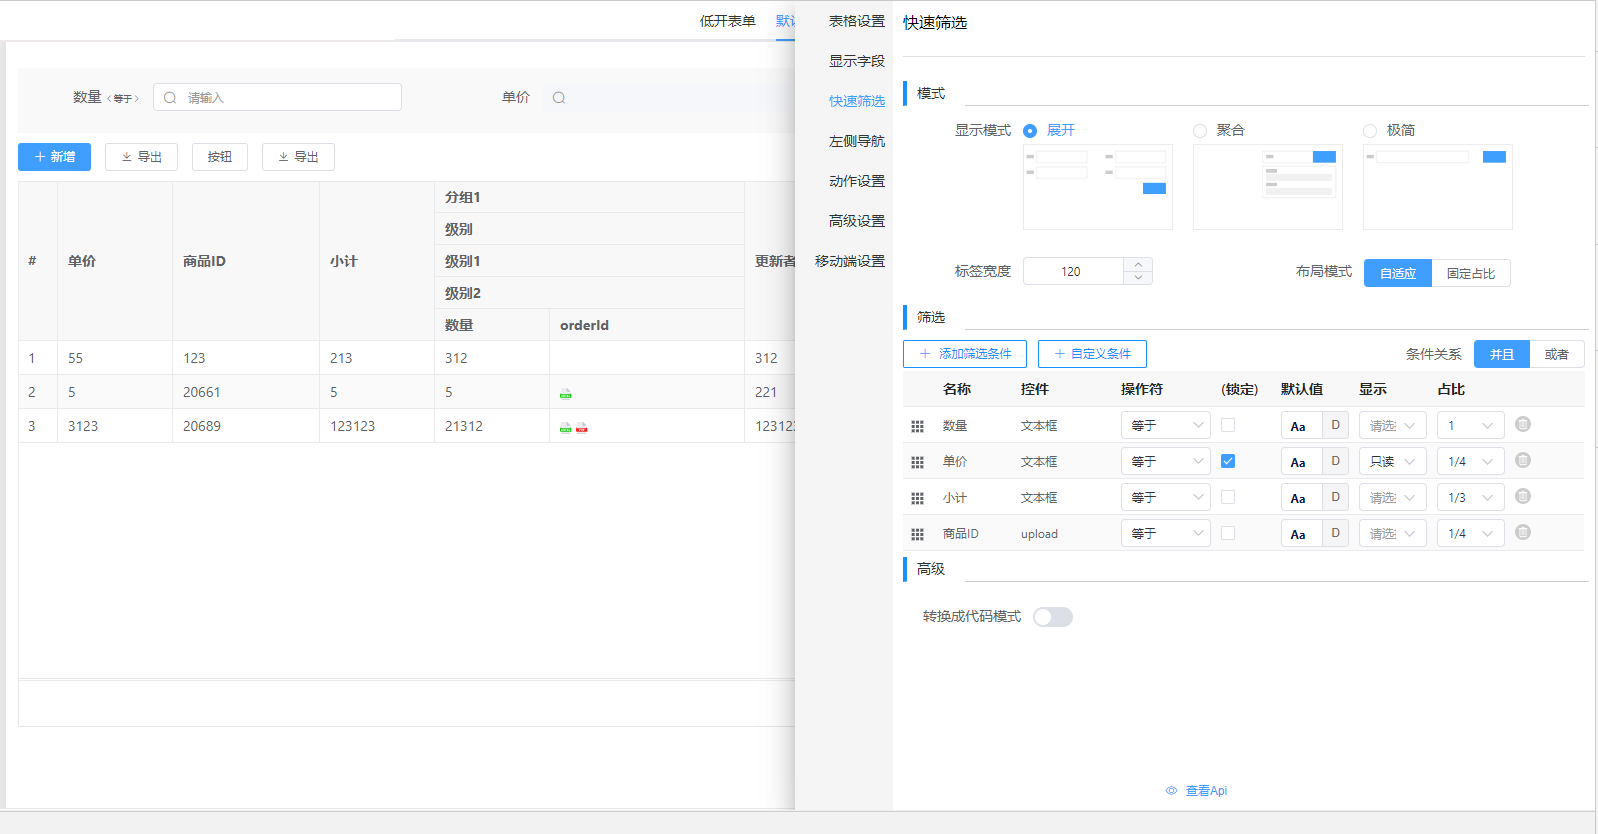Click drag handle for 数量 row

click(917, 426)
